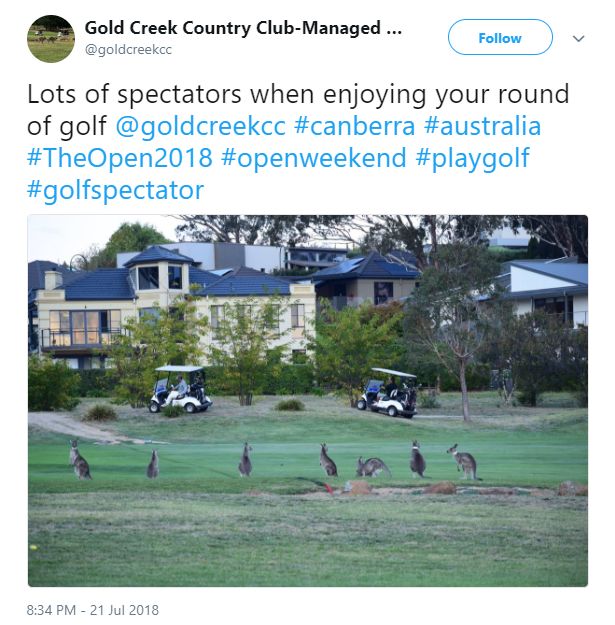Open the tweet options chevron menu
Image resolution: width=615 pixels, height=625 pixels.
[578, 39]
